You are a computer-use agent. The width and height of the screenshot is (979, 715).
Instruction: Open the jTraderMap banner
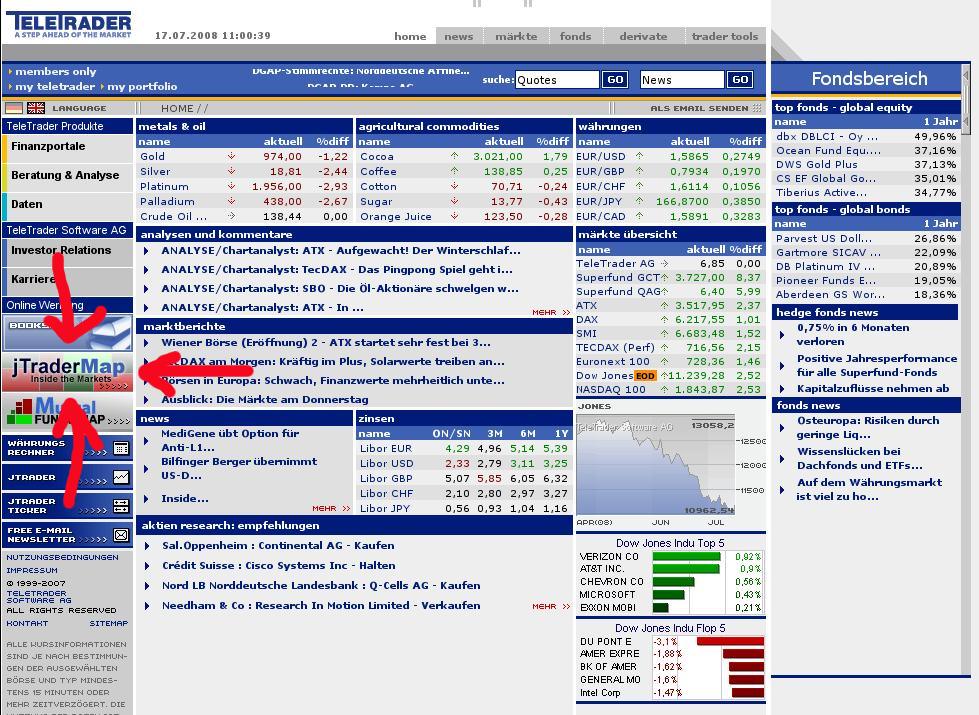[67, 372]
